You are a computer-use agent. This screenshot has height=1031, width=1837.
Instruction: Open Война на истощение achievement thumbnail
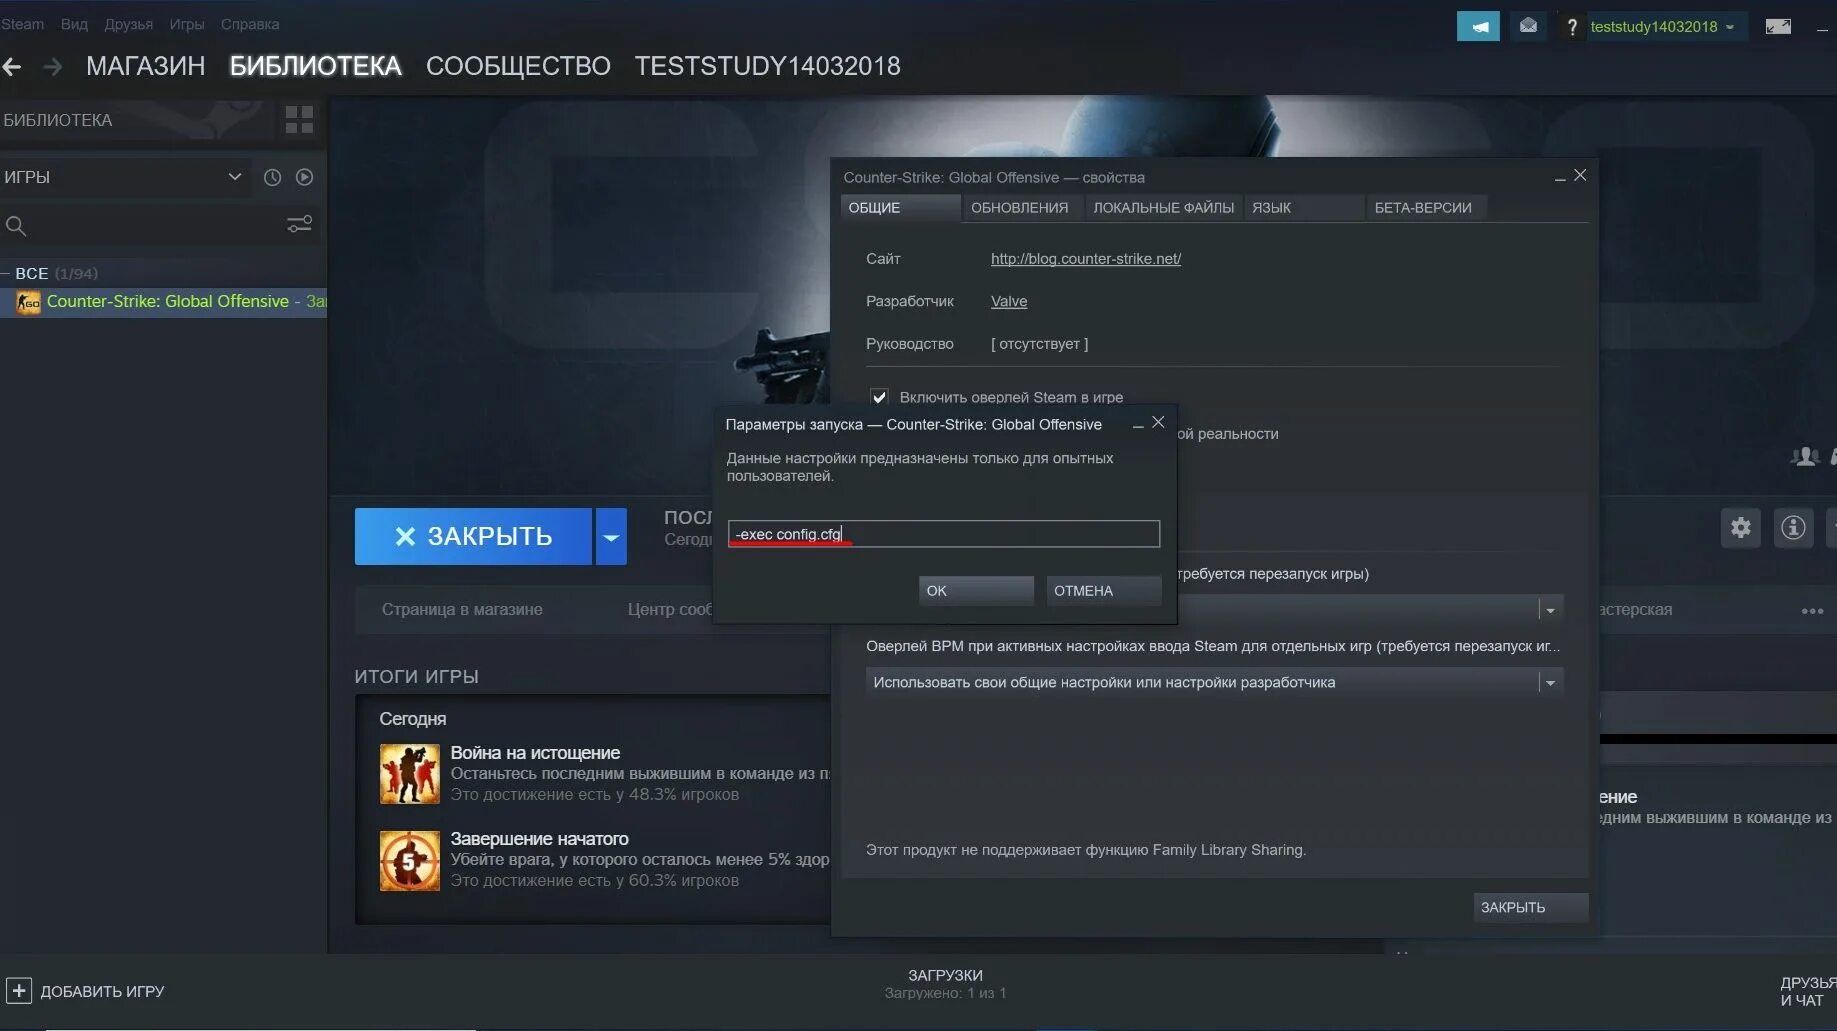pyautogui.click(x=409, y=774)
